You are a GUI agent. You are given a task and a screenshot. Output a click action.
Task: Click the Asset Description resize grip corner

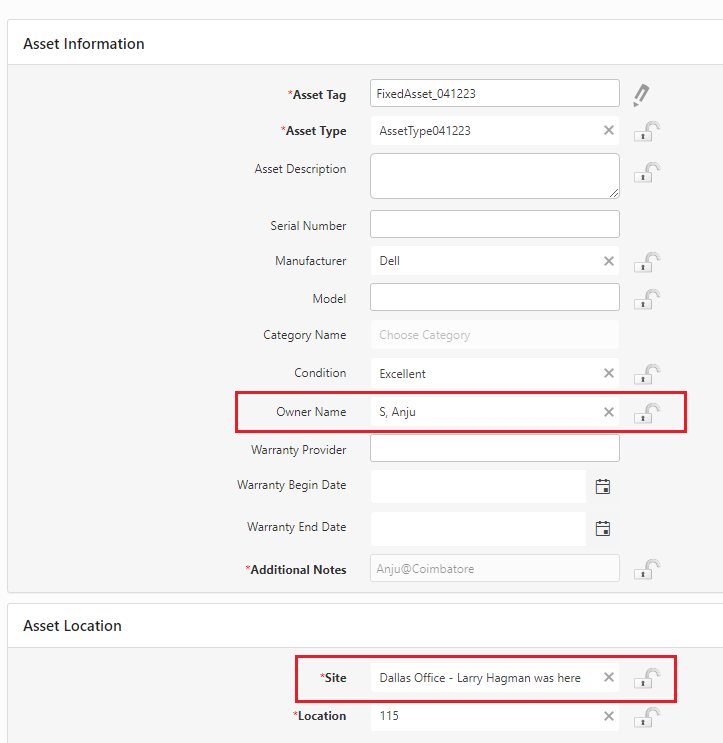tap(614, 193)
